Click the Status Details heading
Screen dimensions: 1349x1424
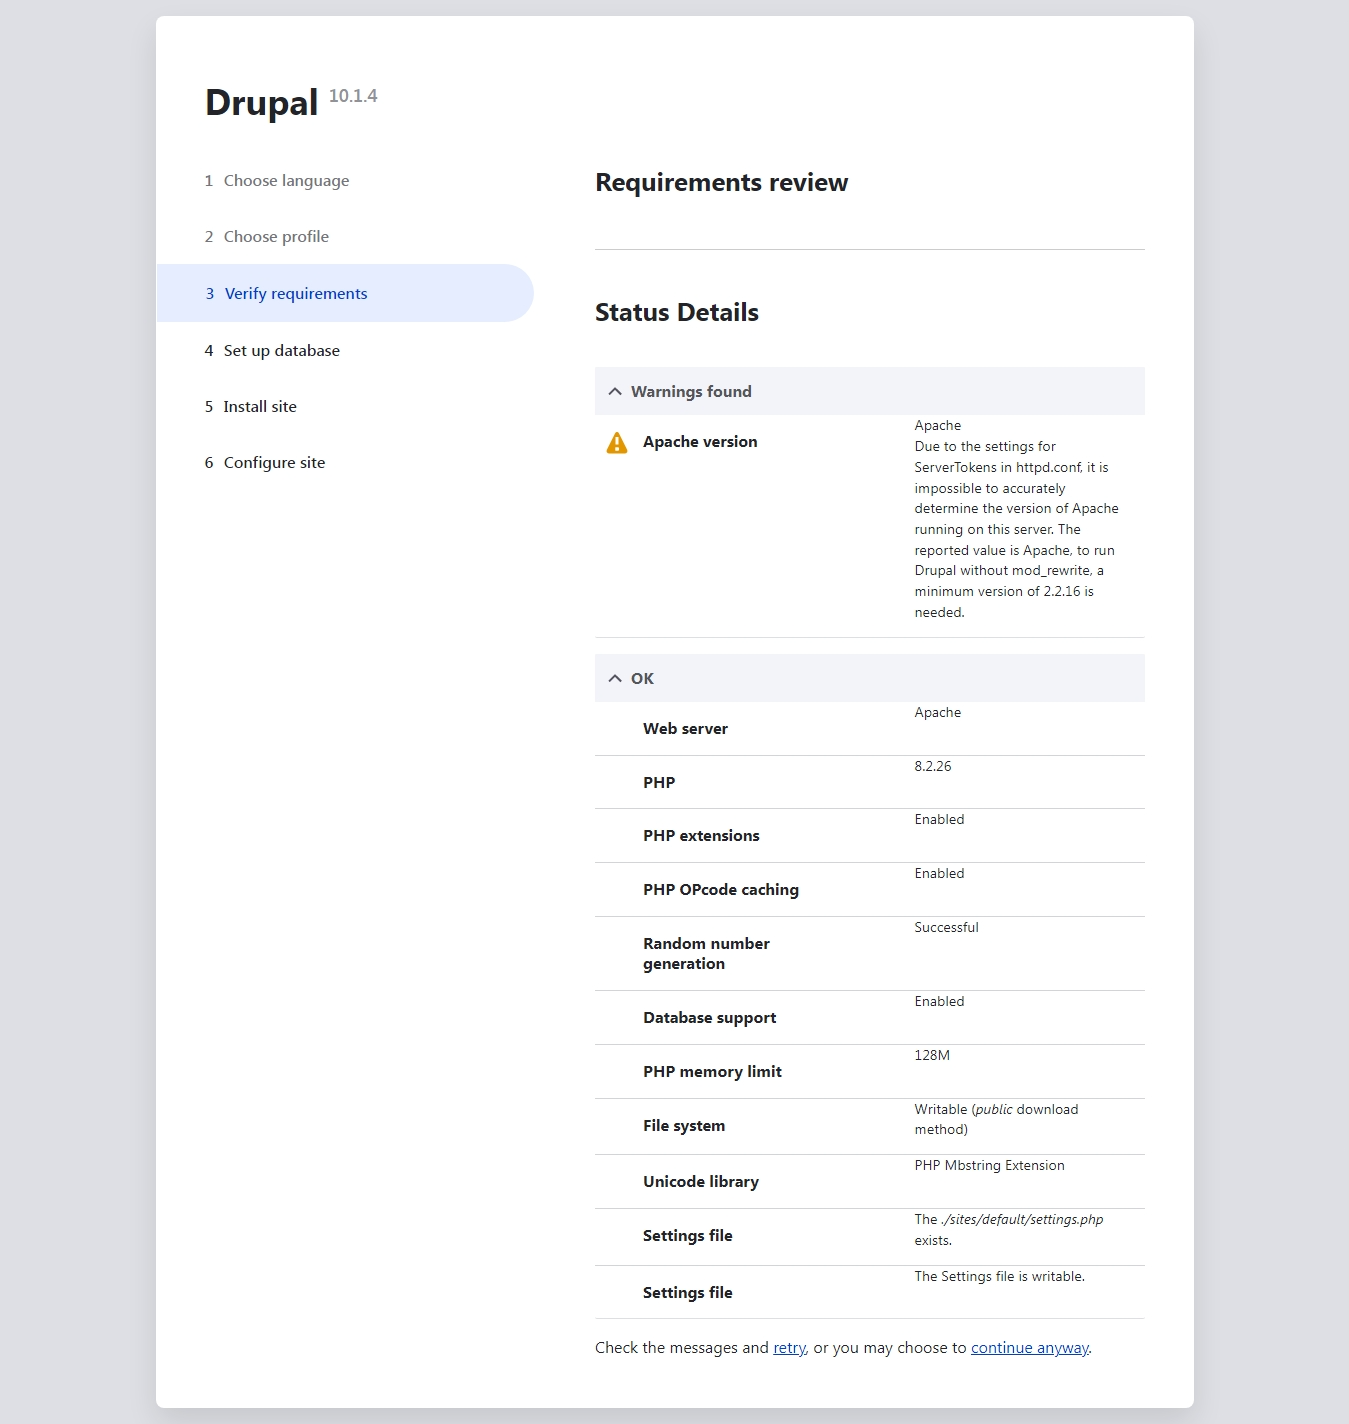point(677,312)
